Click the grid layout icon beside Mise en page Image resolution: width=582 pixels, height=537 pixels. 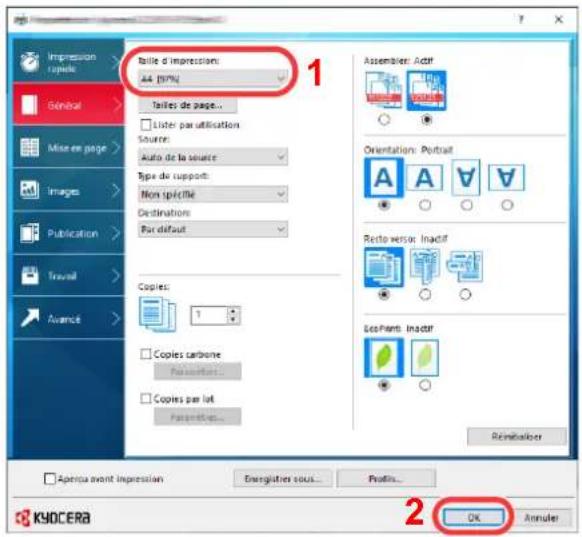(29, 147)
